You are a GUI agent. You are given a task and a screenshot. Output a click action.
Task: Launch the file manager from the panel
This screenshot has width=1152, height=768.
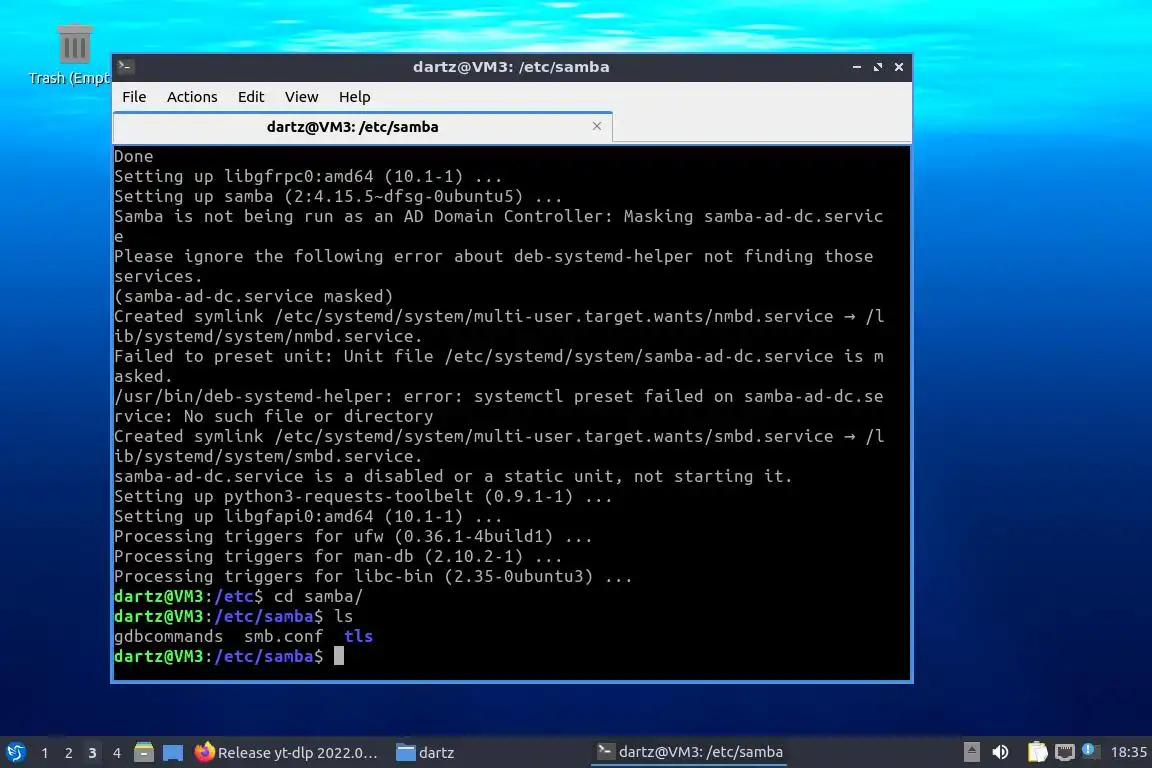[144, 753]
